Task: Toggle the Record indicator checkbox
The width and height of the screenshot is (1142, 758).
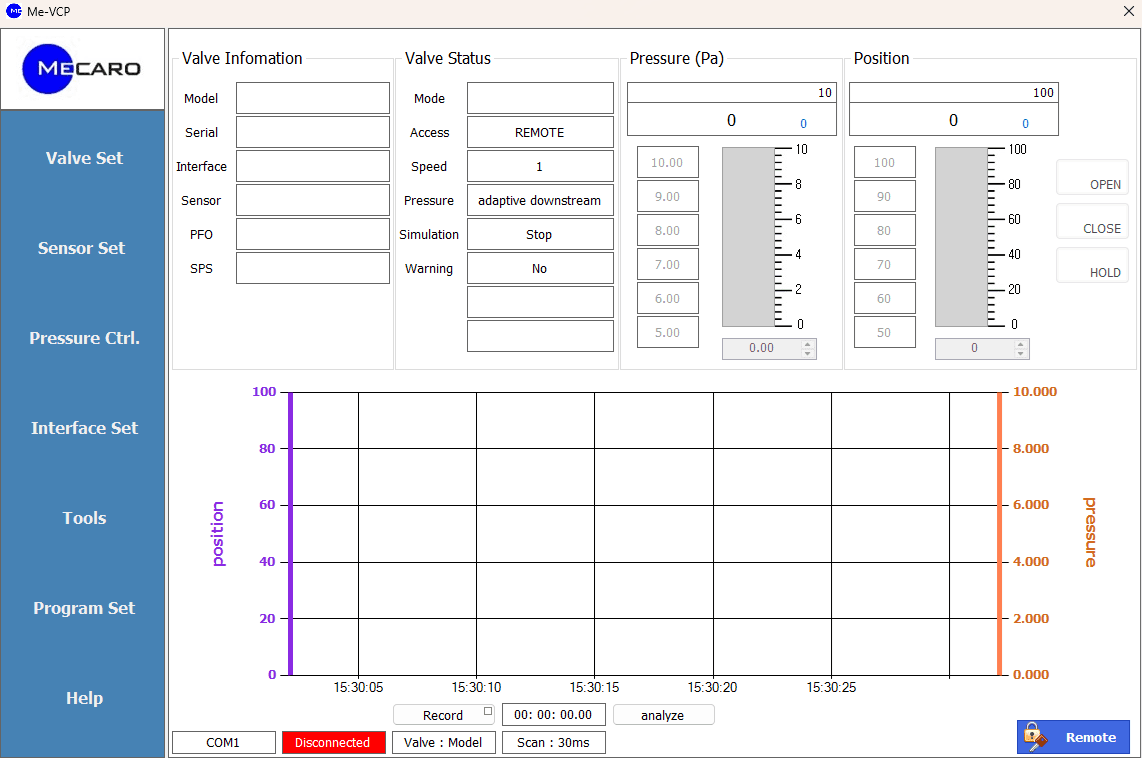Action: point(488,711)
